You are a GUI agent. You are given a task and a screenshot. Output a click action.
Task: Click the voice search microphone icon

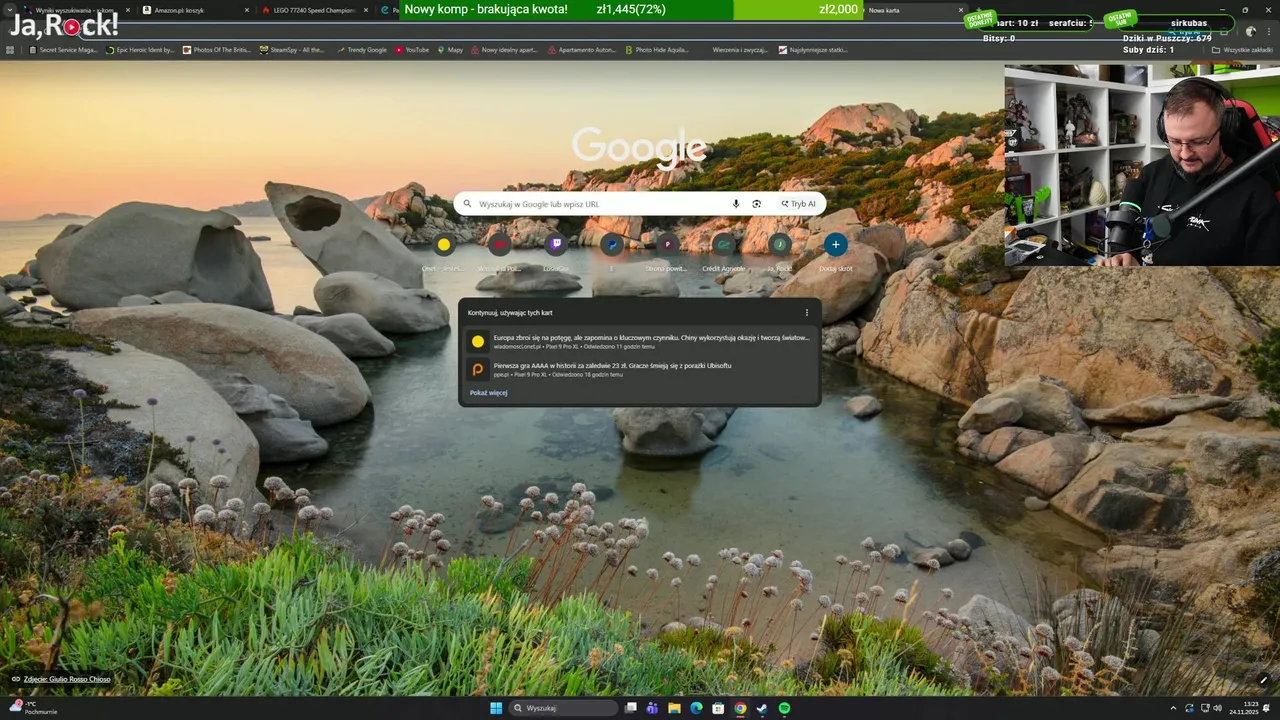[x=736, y=204]
